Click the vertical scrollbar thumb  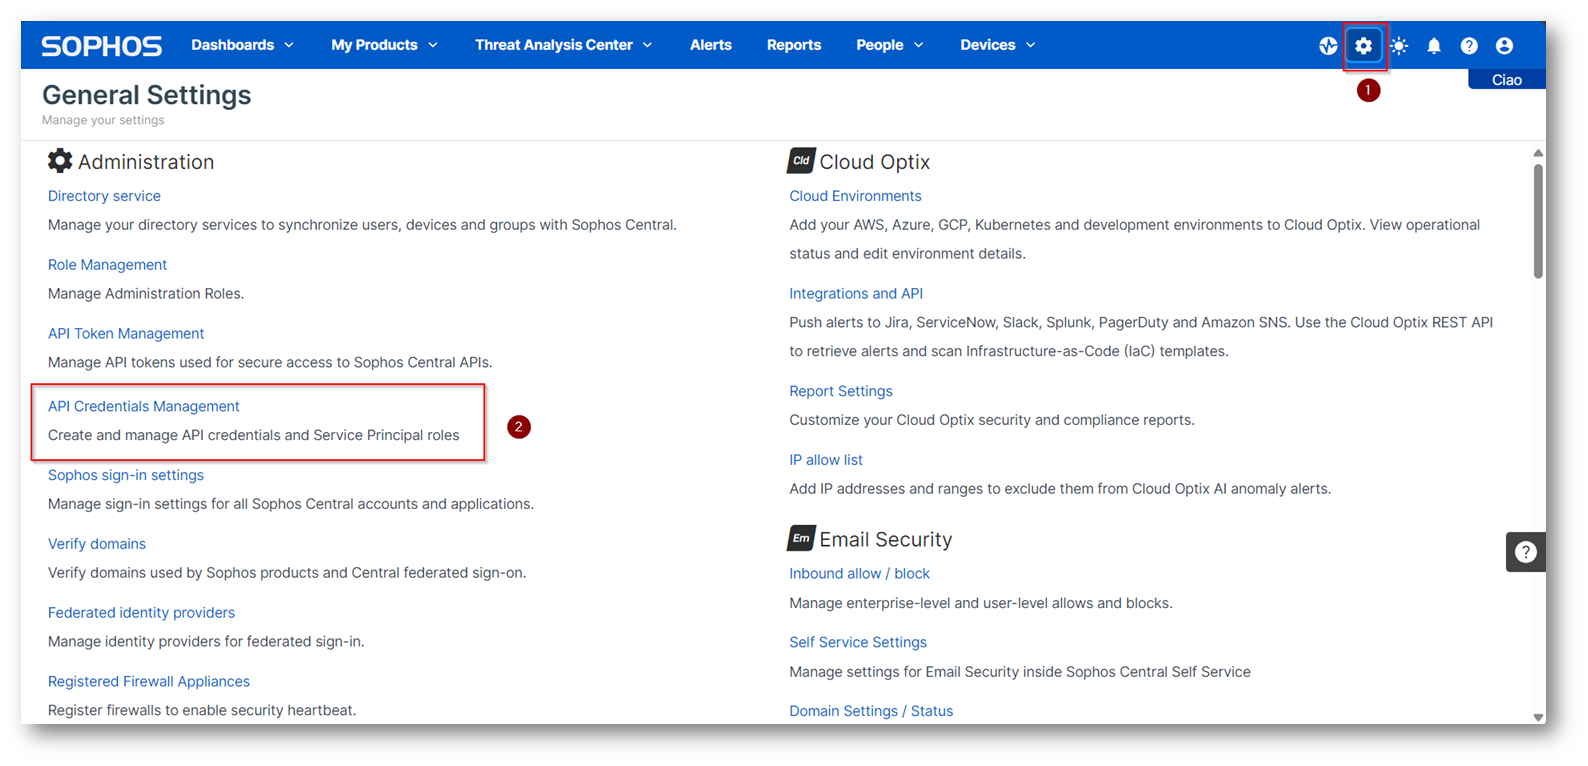(1538, 221)
